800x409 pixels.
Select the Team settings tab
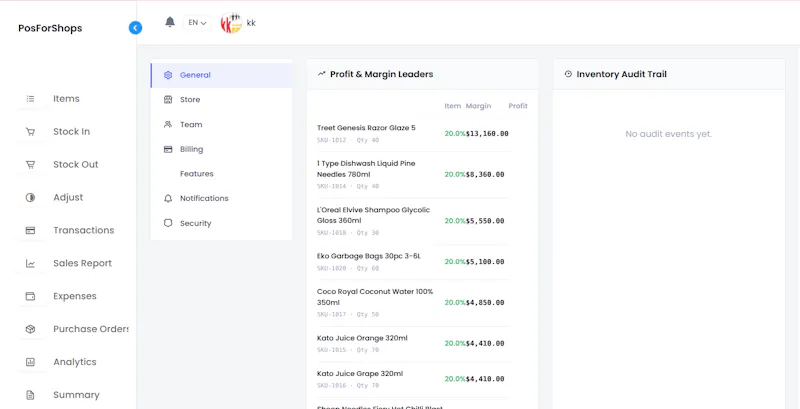click(221, 124)
